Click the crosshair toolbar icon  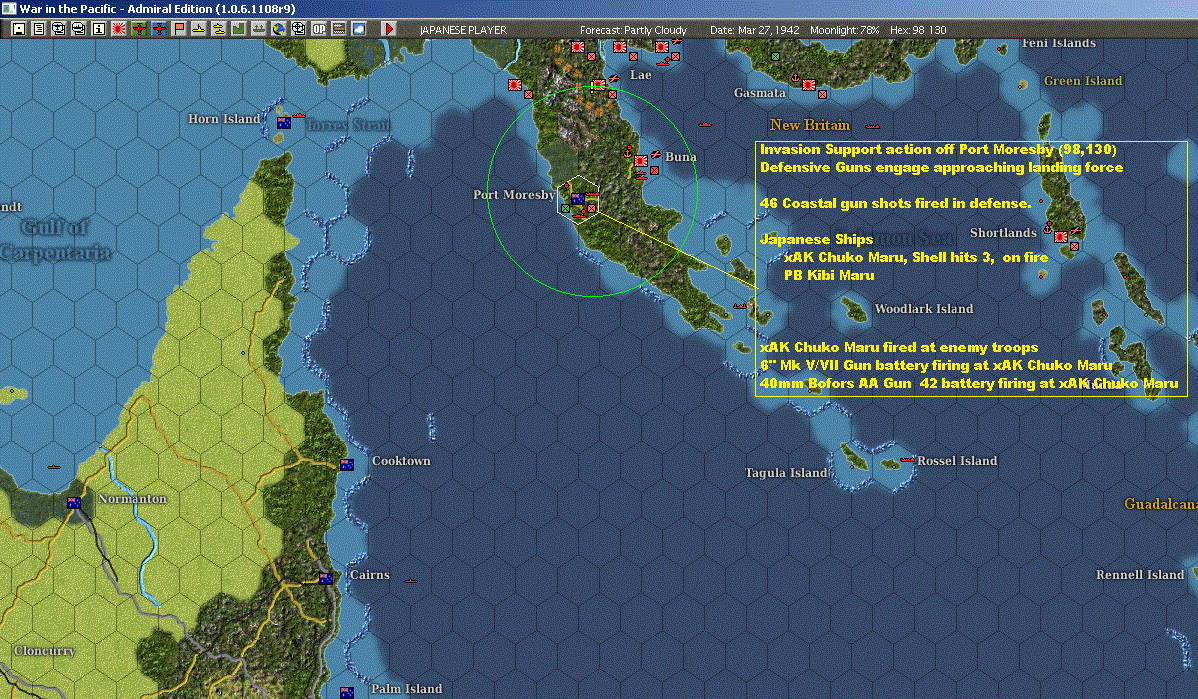[x=298, y=29]
